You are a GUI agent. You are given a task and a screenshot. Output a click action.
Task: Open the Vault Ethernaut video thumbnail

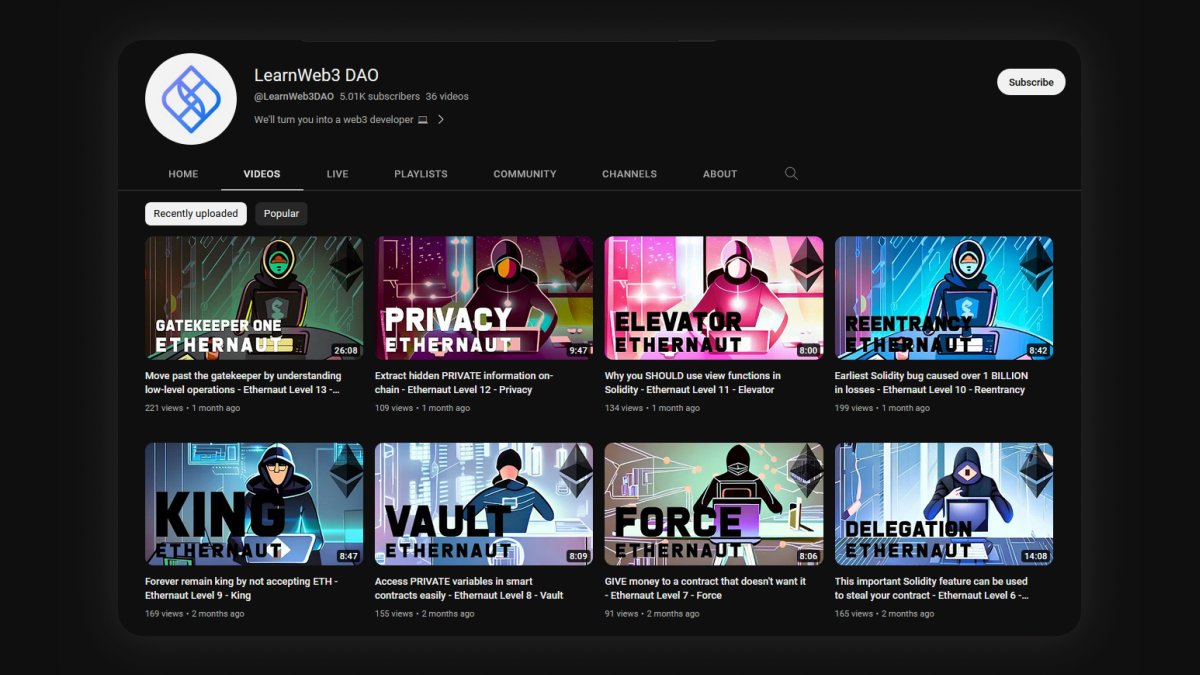484,504
